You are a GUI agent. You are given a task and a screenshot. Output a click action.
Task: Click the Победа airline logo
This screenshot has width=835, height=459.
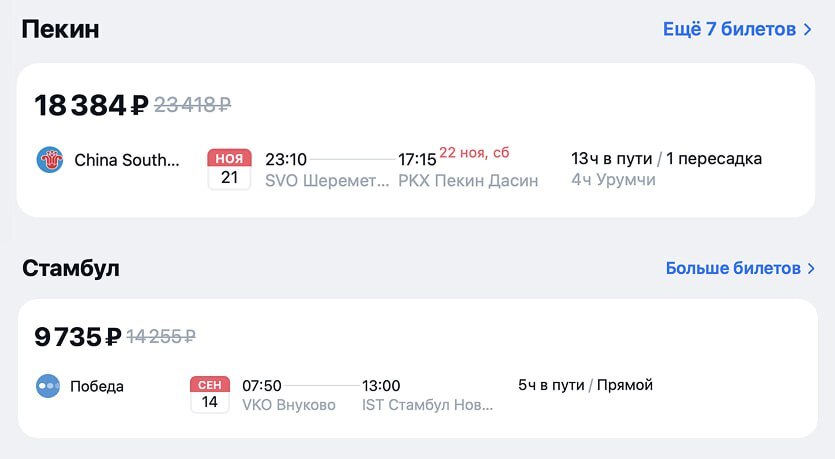pyautogui.click(x=48, y=386)
